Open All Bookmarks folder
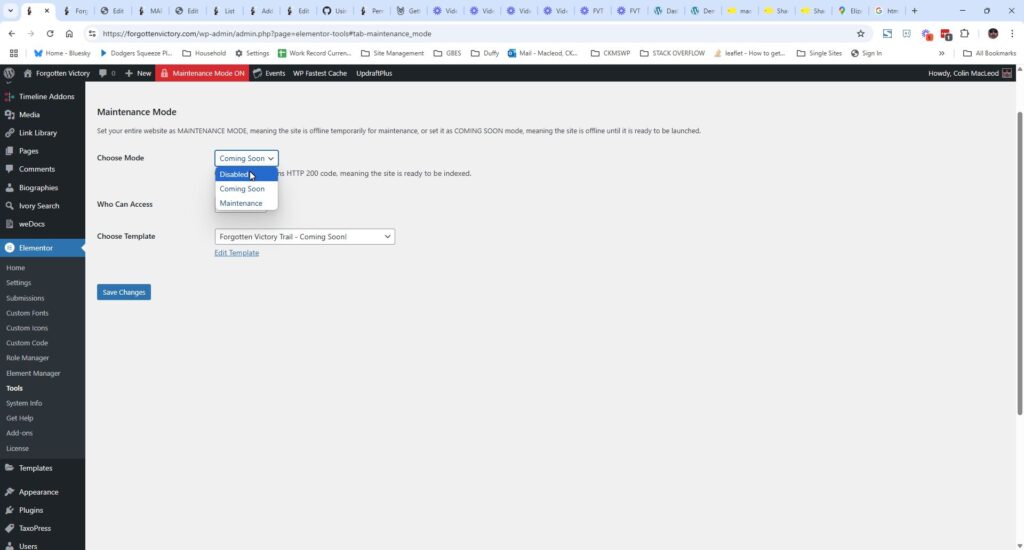1024x550 pixels. pyautogui.click(x=989, y=53)
